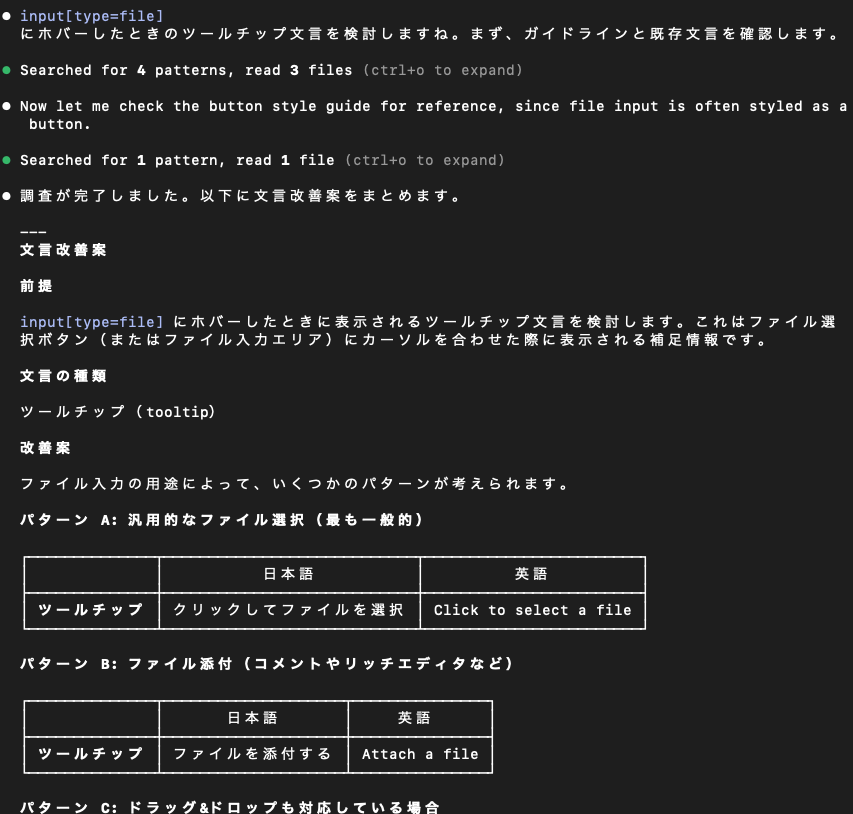
Task: Click the "Searched for 4 patterns, read 3 files" line
Action: pyautogui.click(x=271, y=70)
